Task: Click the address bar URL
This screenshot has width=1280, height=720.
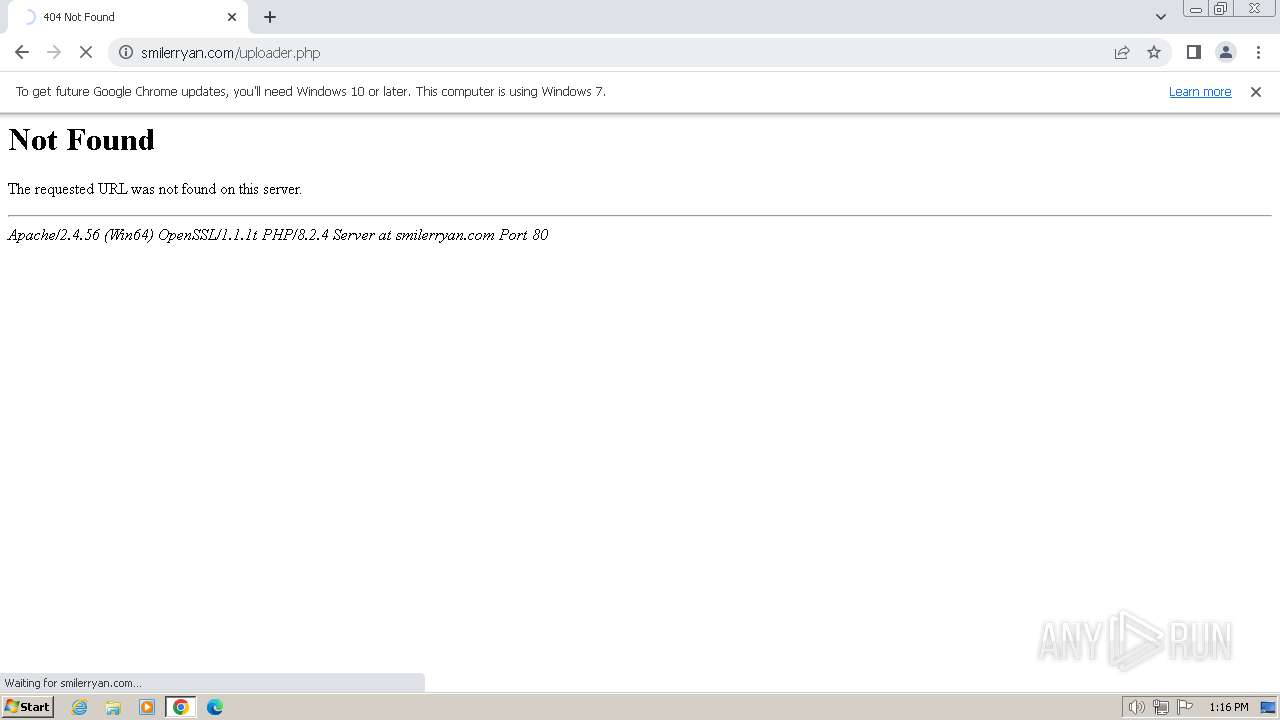Action: [230, 53]
